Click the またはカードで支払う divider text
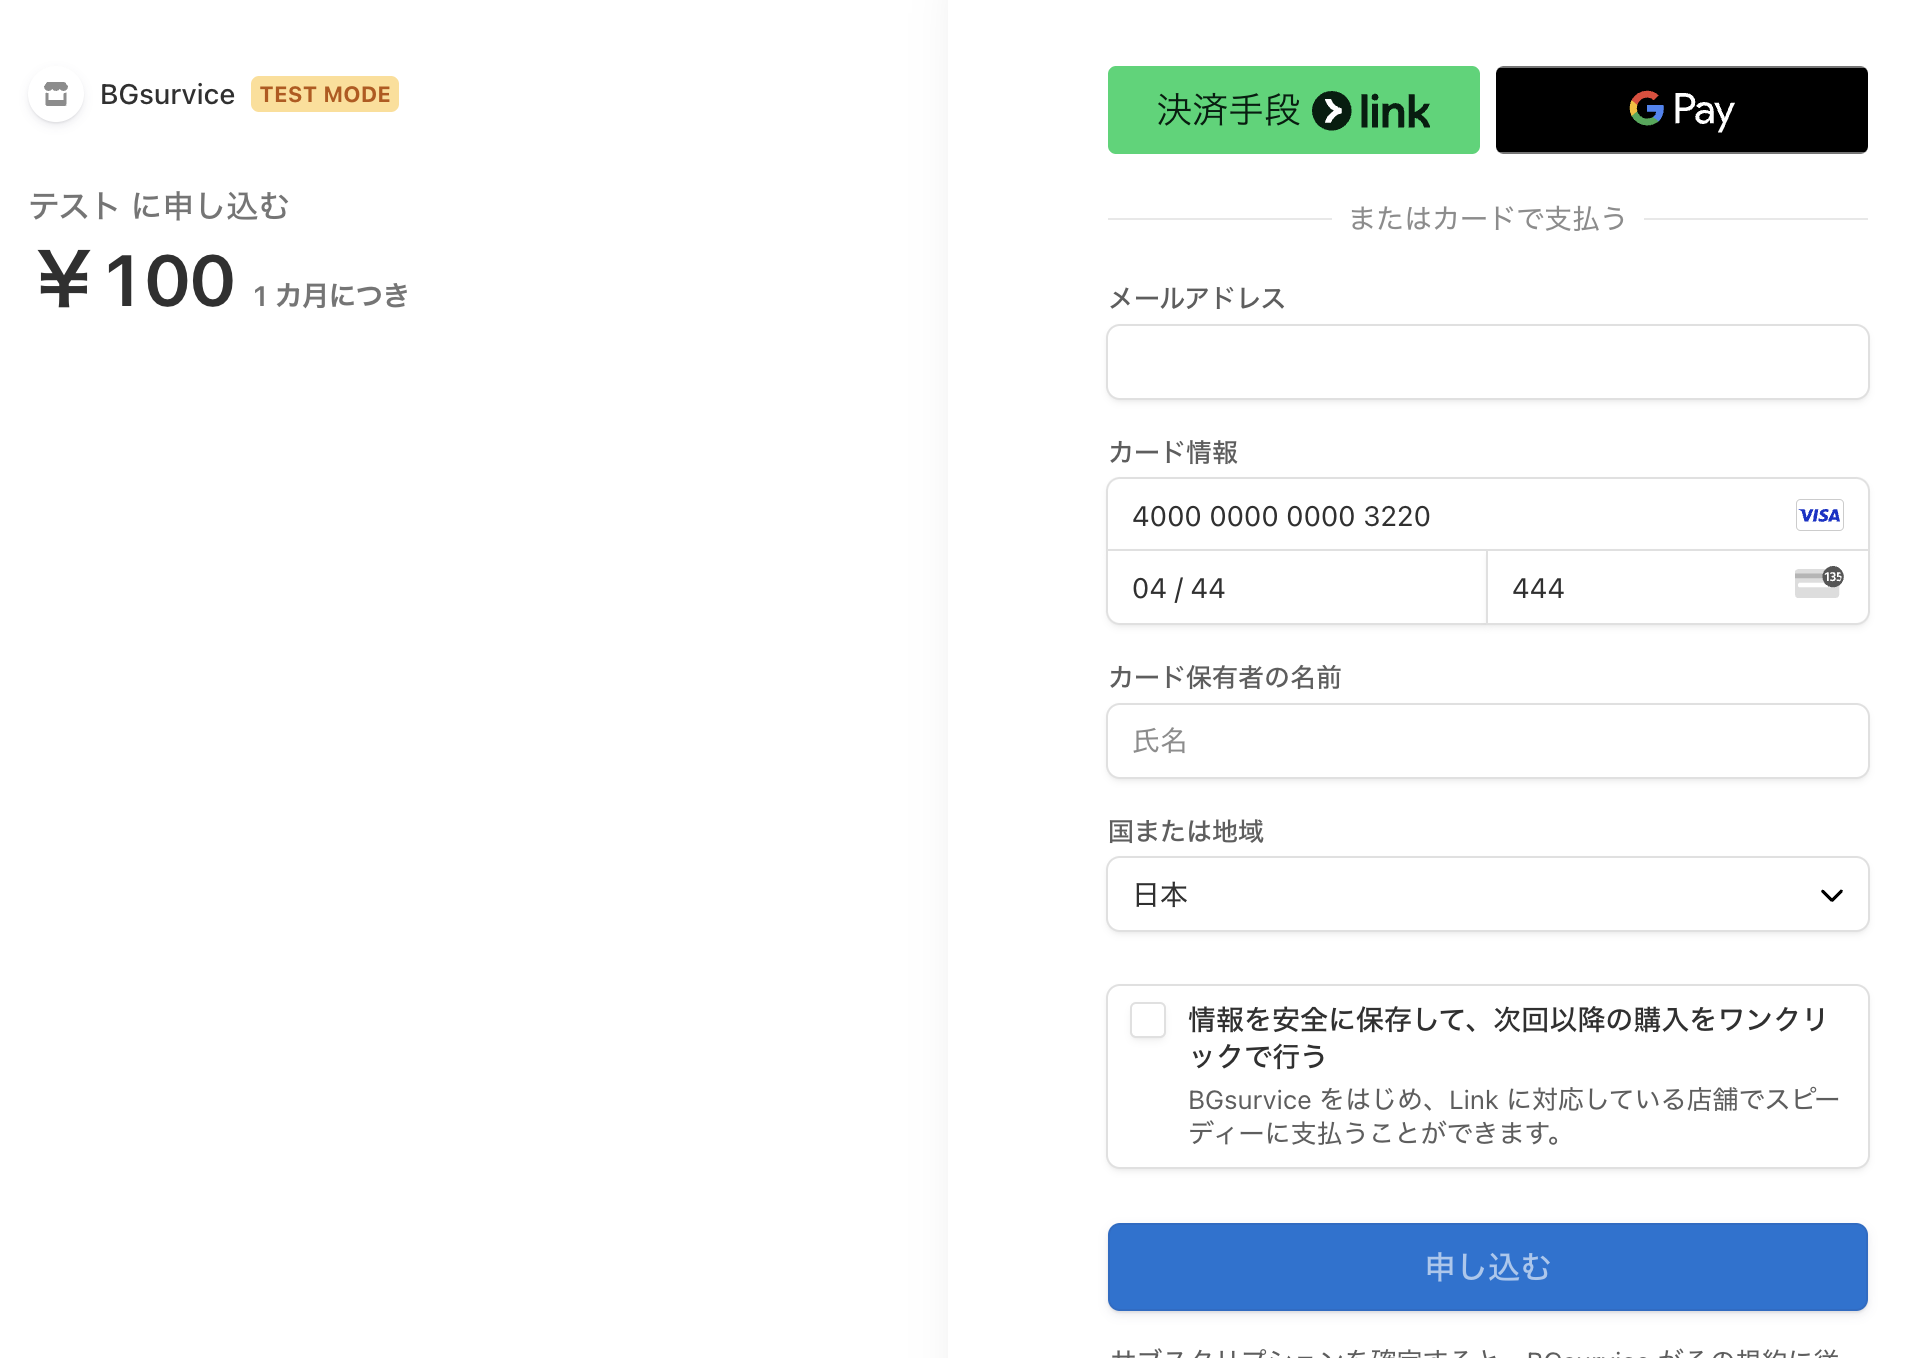Screen dimensions: 1920x1358 click(x=1487, y=218)
